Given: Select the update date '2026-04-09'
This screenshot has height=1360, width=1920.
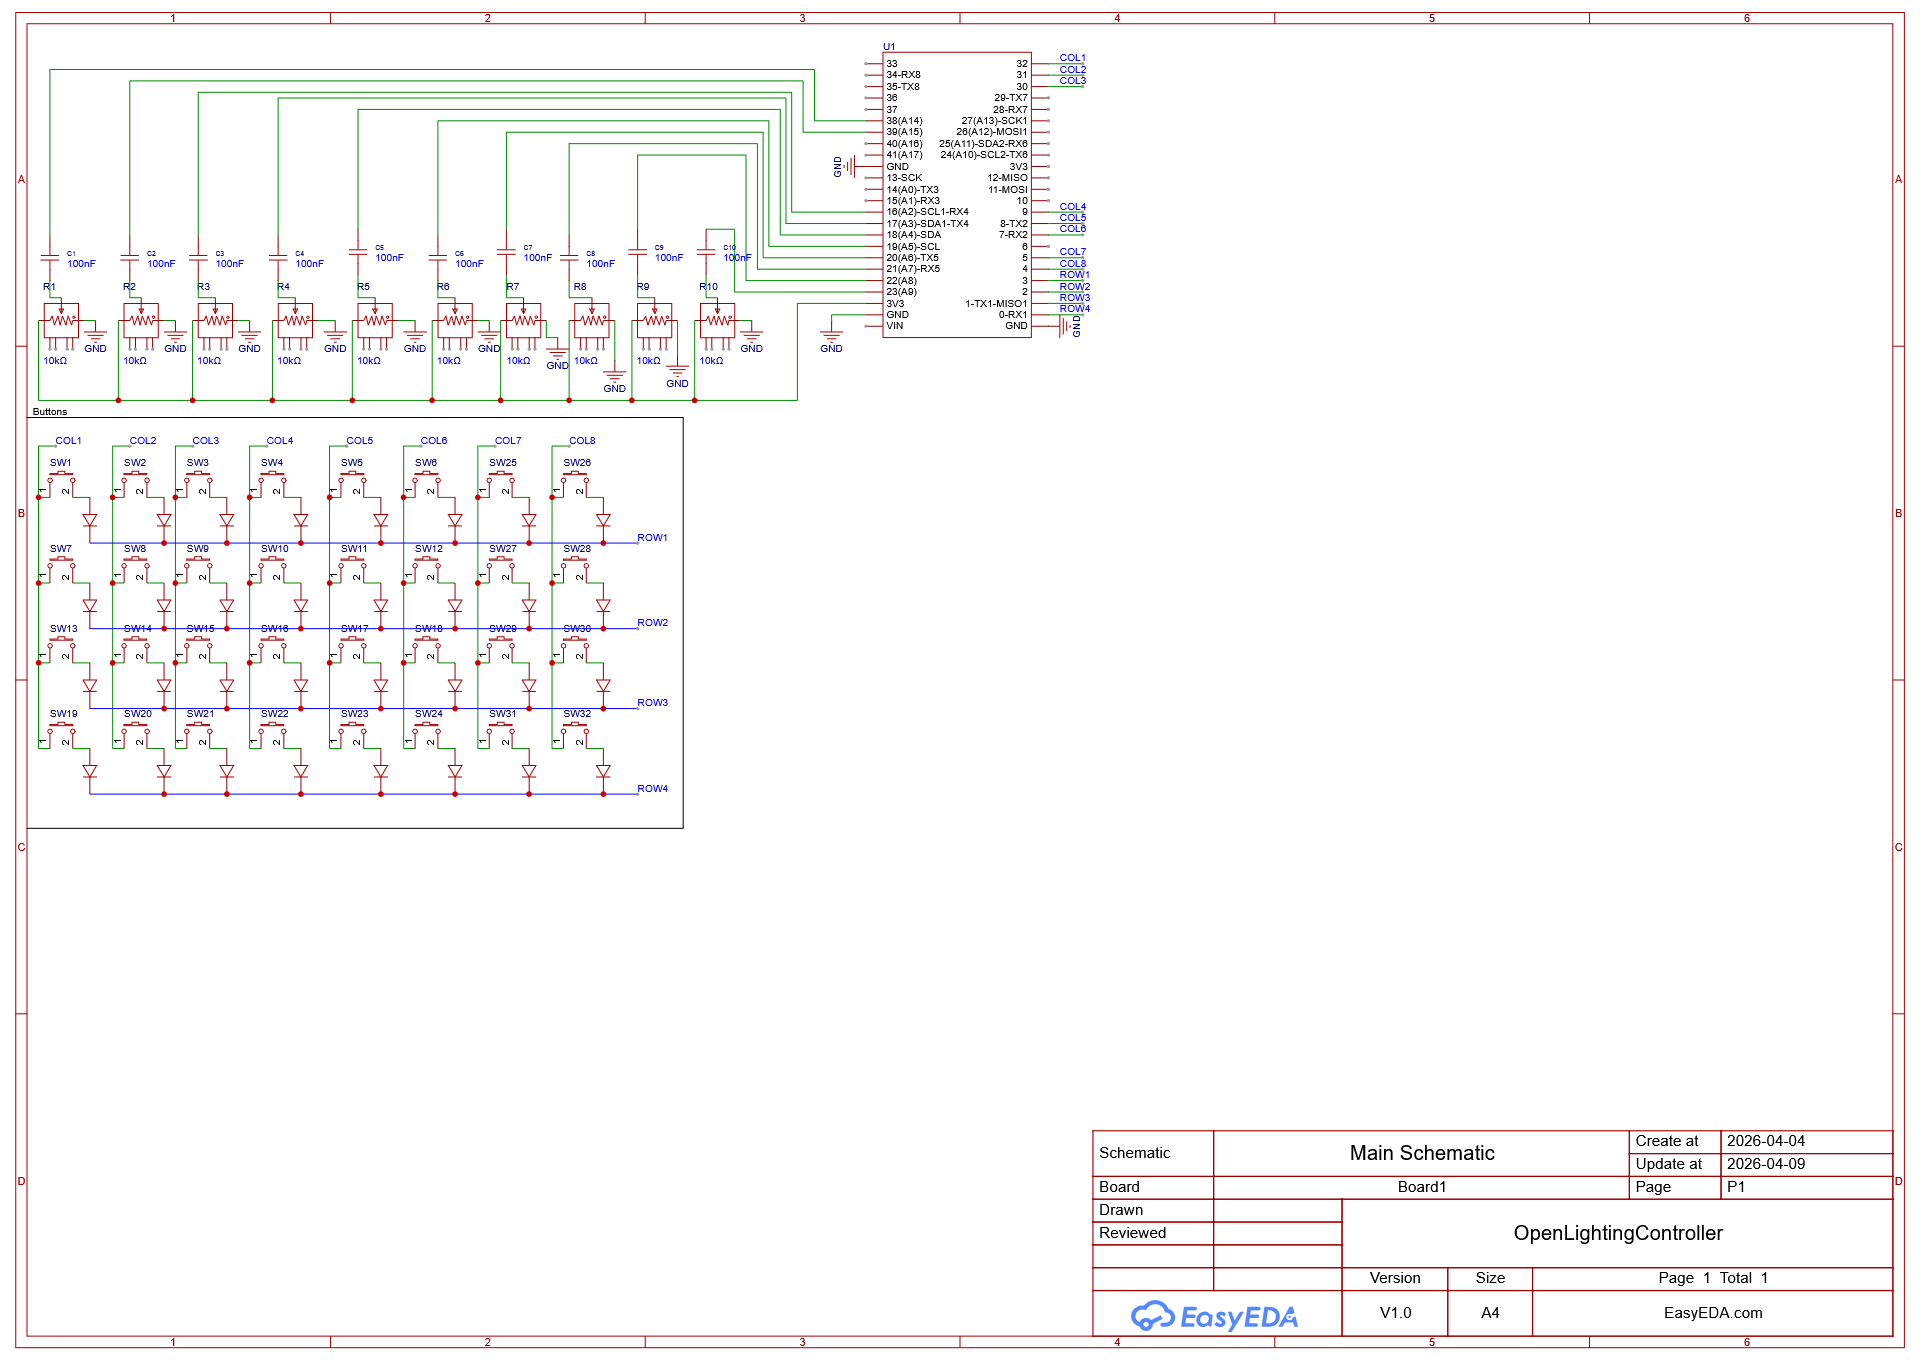Looking at the screenshot, I should pyautogui.click(x=1765, y=1164).
